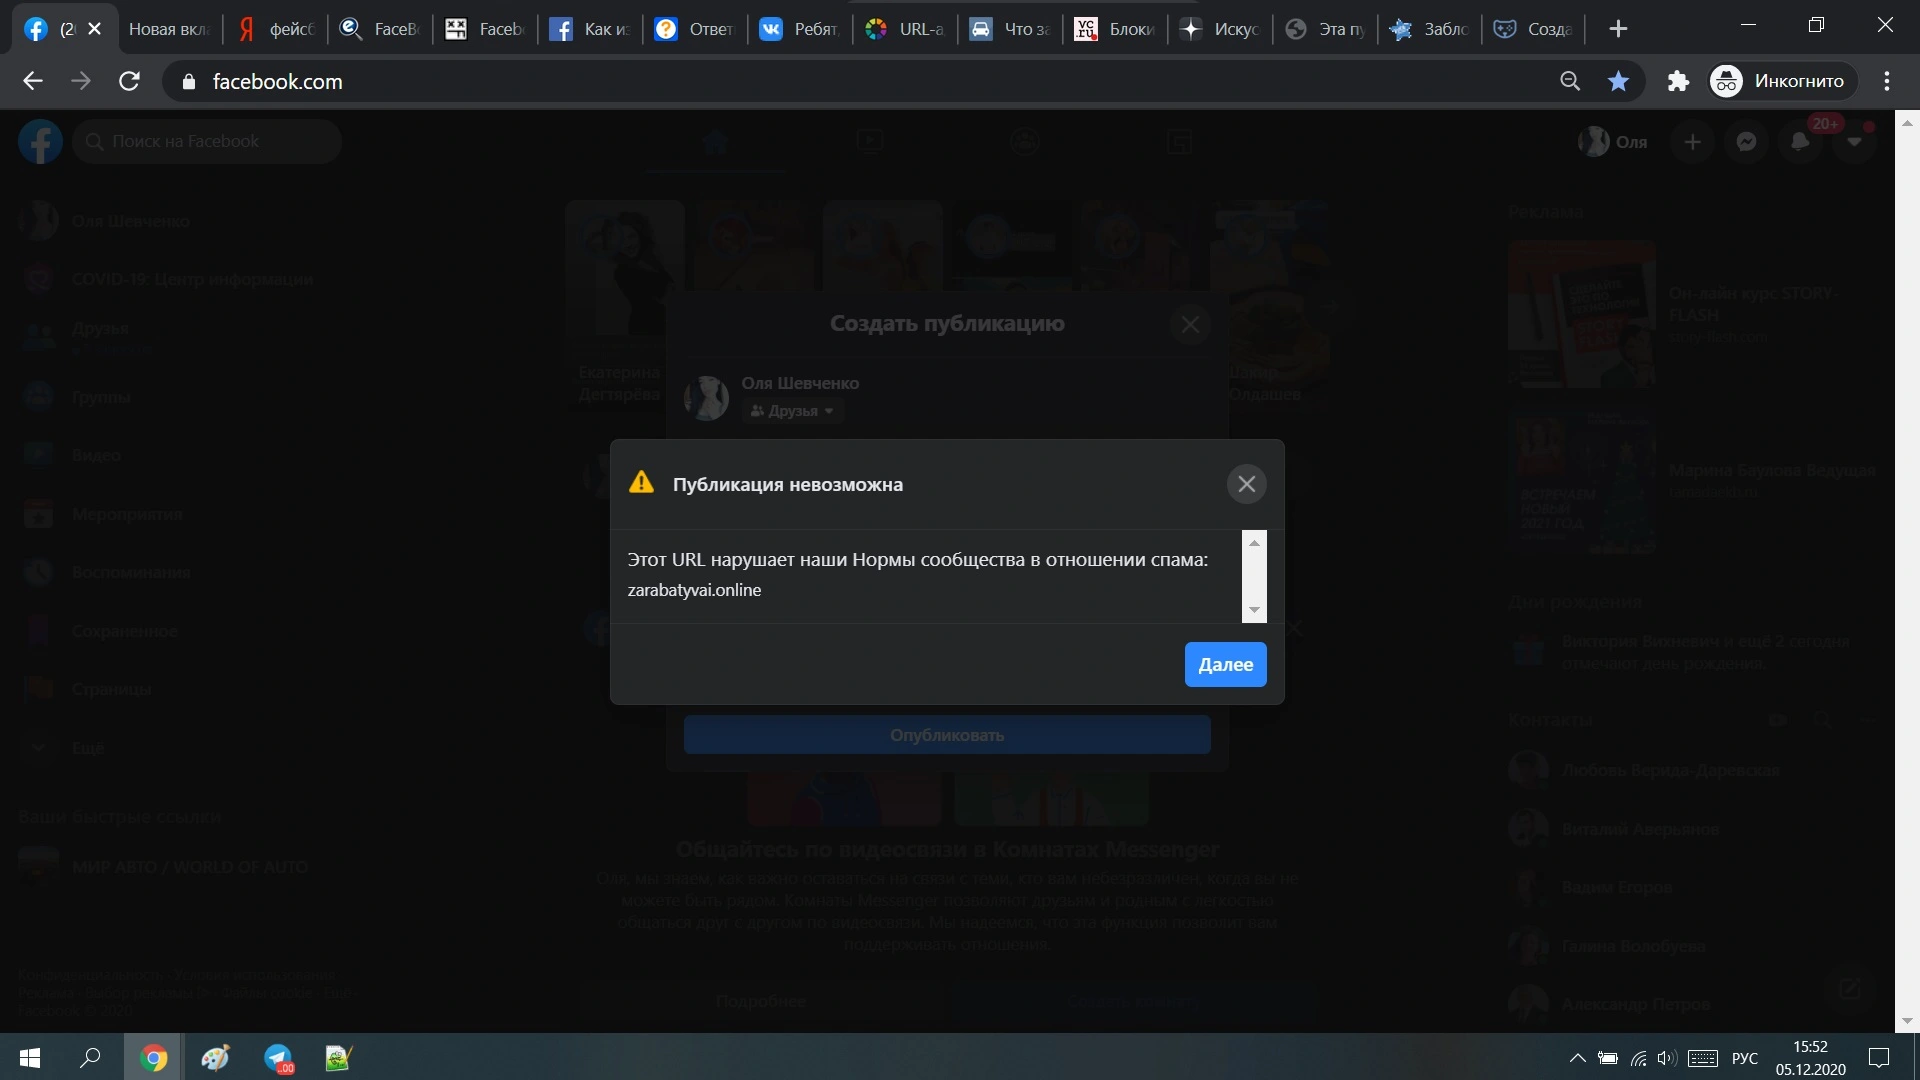Click the plus Create icon
The width and height of the screenshot is (1920, 1080).
pyautogui.click(x=1692, y=142)
